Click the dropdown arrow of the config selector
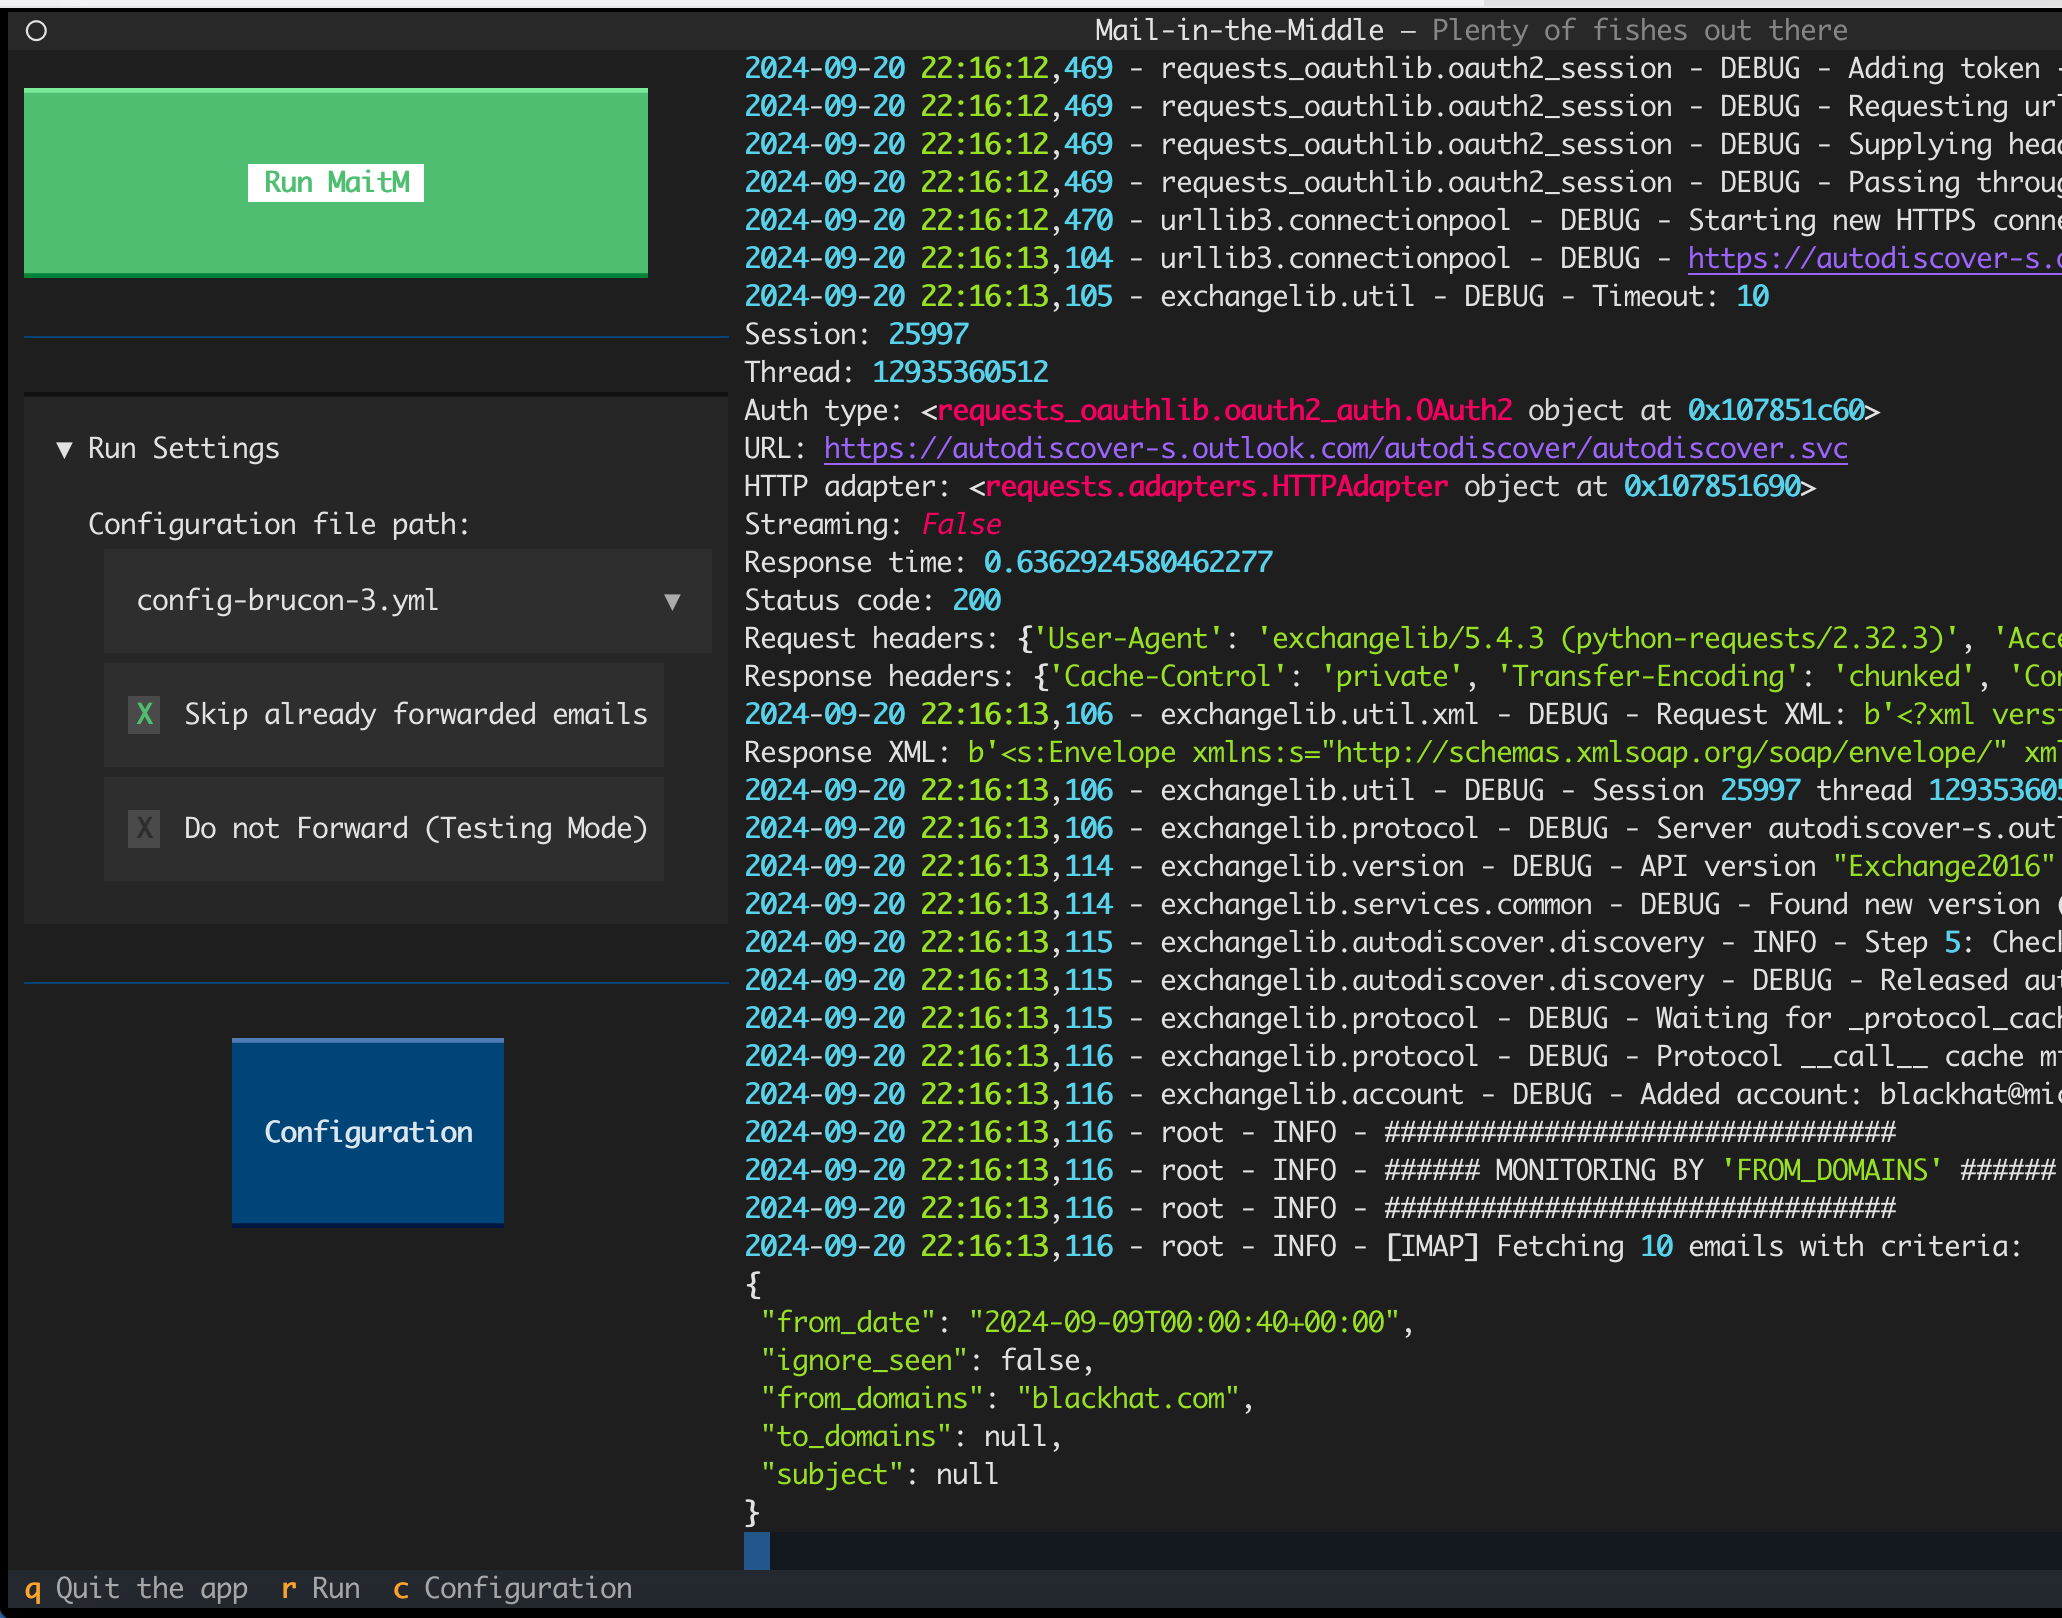The height and width of the screenshot is (1618, 2062). [672, 601]
